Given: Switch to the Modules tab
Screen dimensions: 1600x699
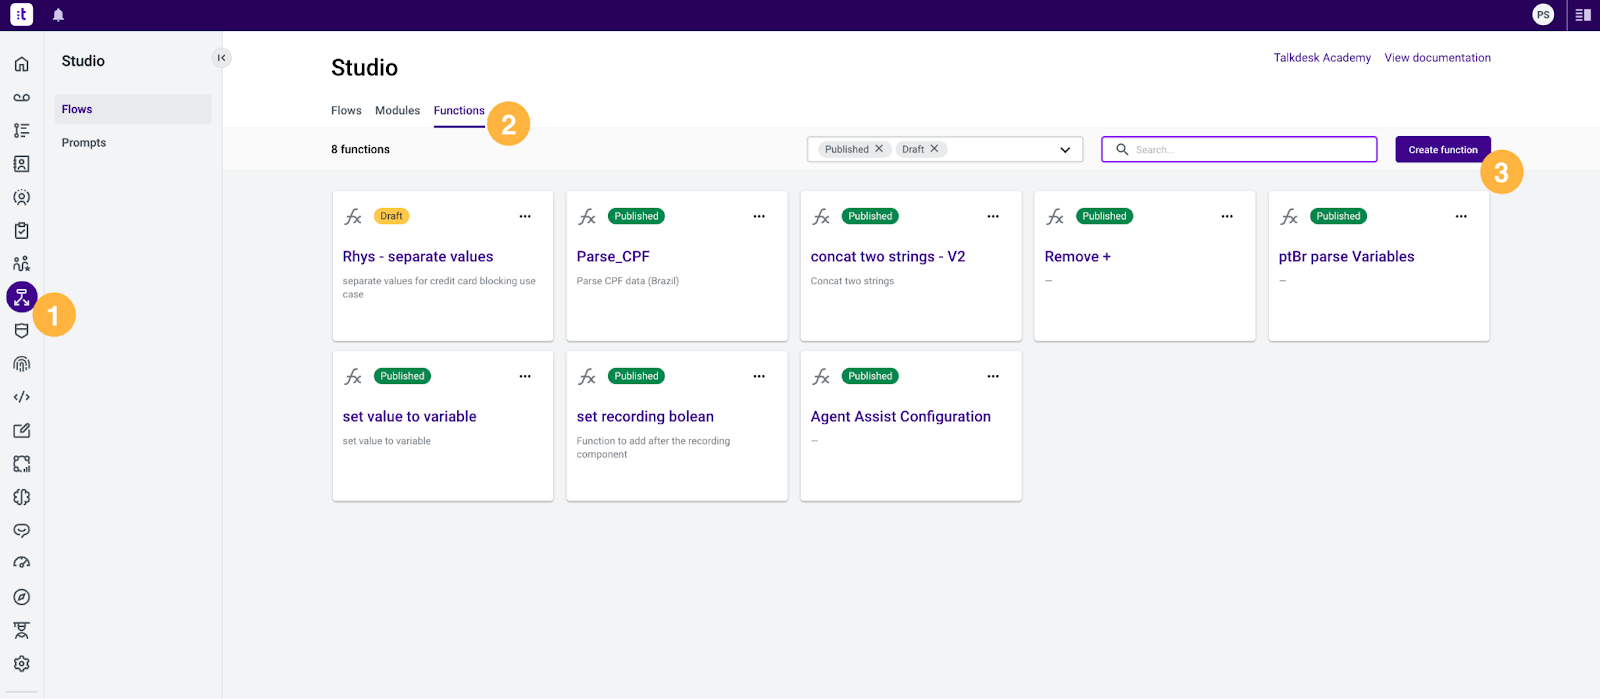Looking at the screenshot, I should click(x=397, y=111).
